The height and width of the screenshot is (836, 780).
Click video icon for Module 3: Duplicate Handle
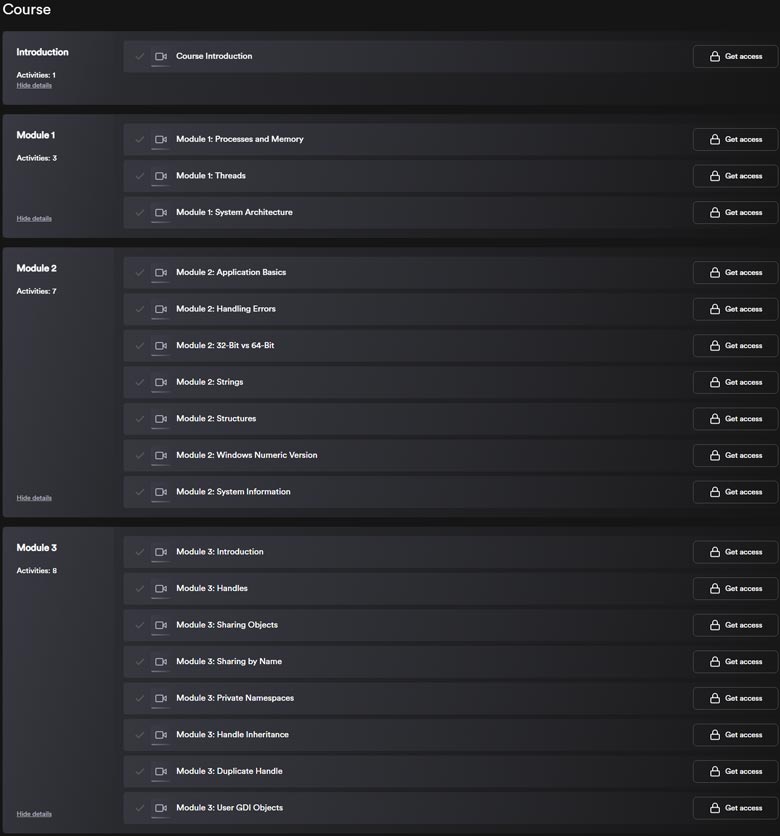(x=160, y=771)
